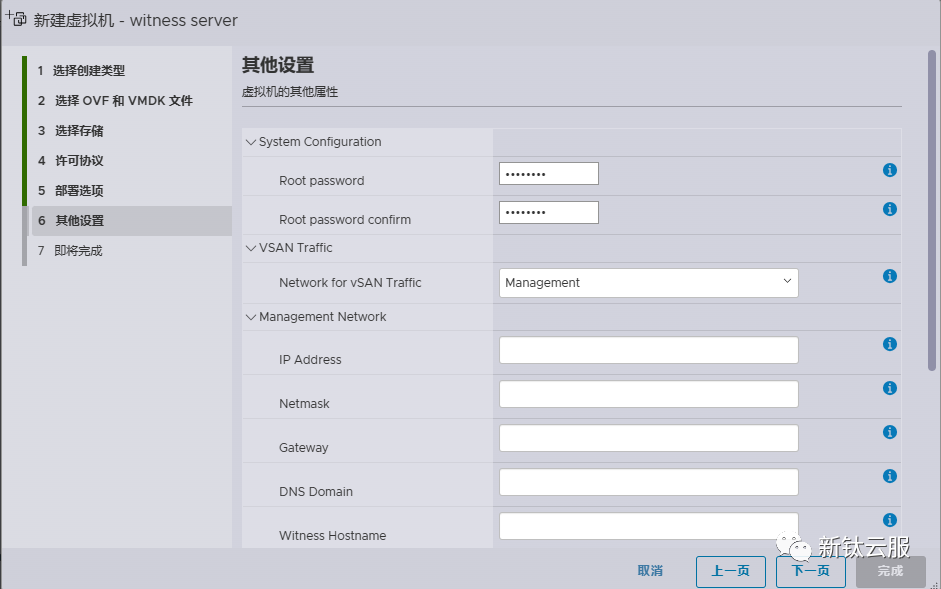
Task: Collapse the System Configuration section
Action: tap(251, 142)
